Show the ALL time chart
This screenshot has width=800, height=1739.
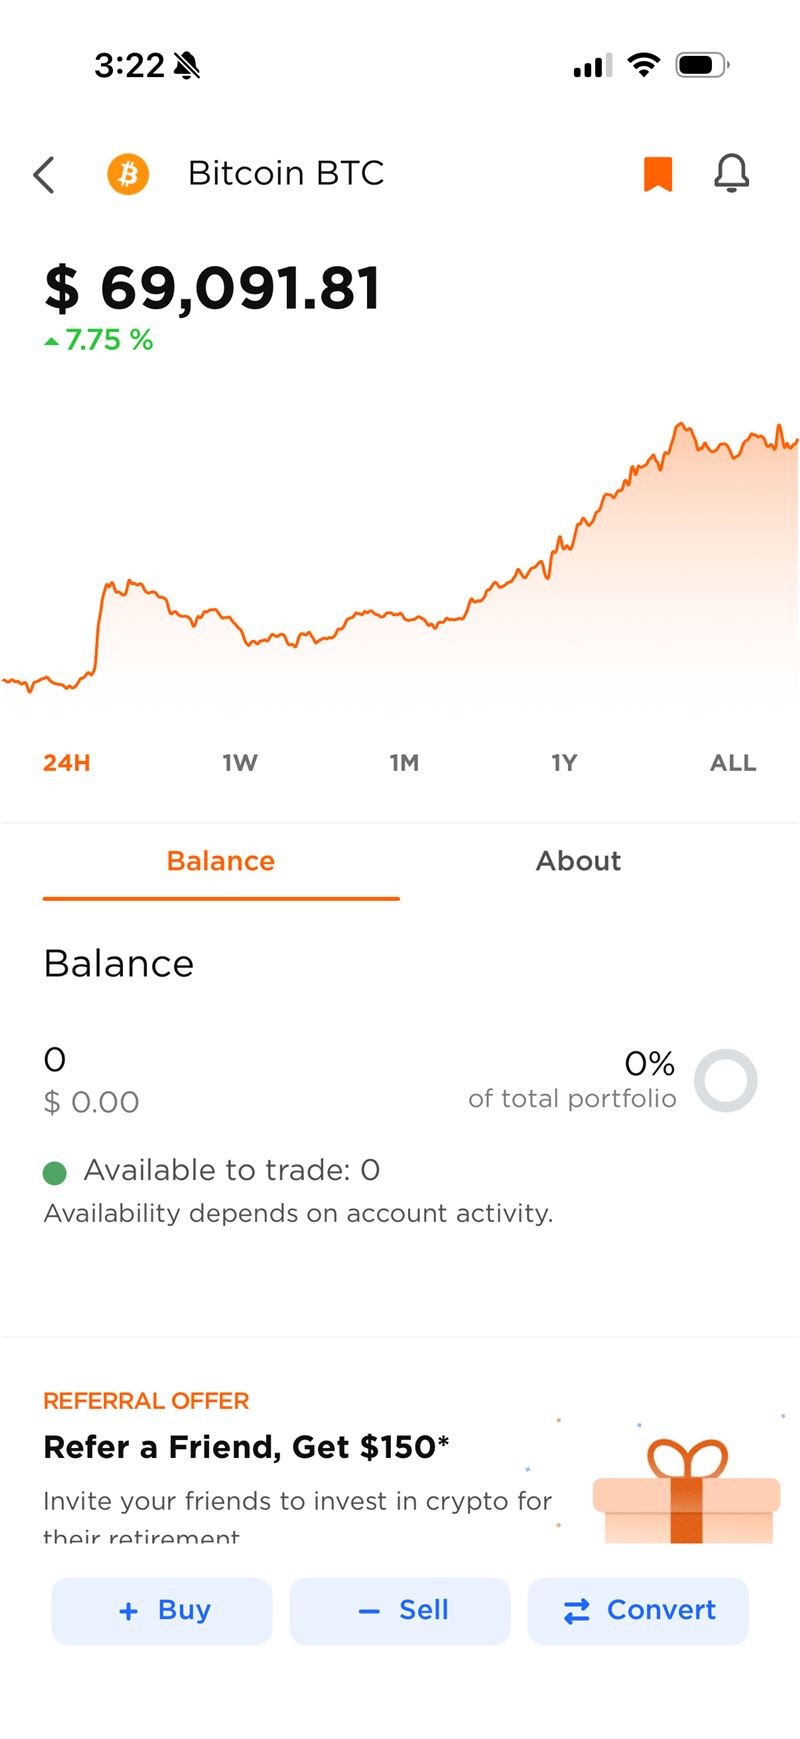coord(733,763)
